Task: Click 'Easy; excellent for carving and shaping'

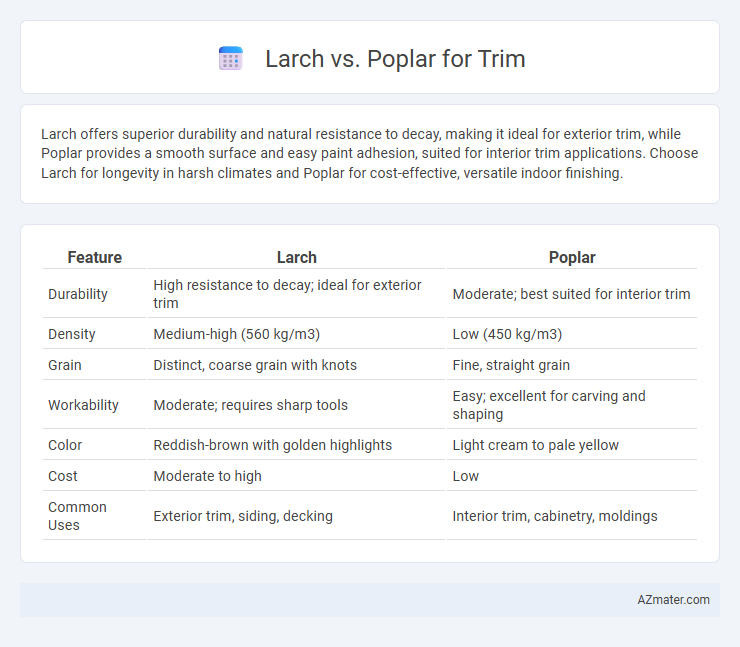Action: (548, 405)
